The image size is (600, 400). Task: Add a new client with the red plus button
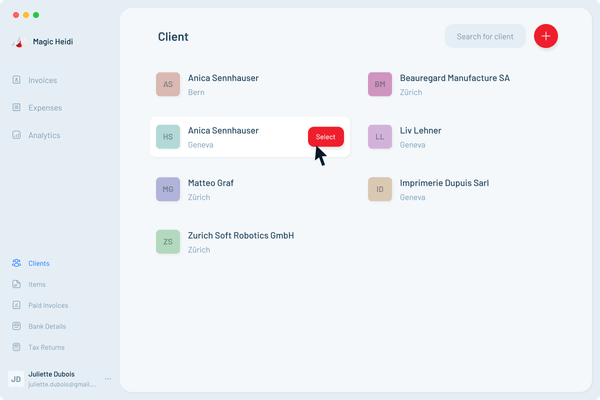pos(546,36)
